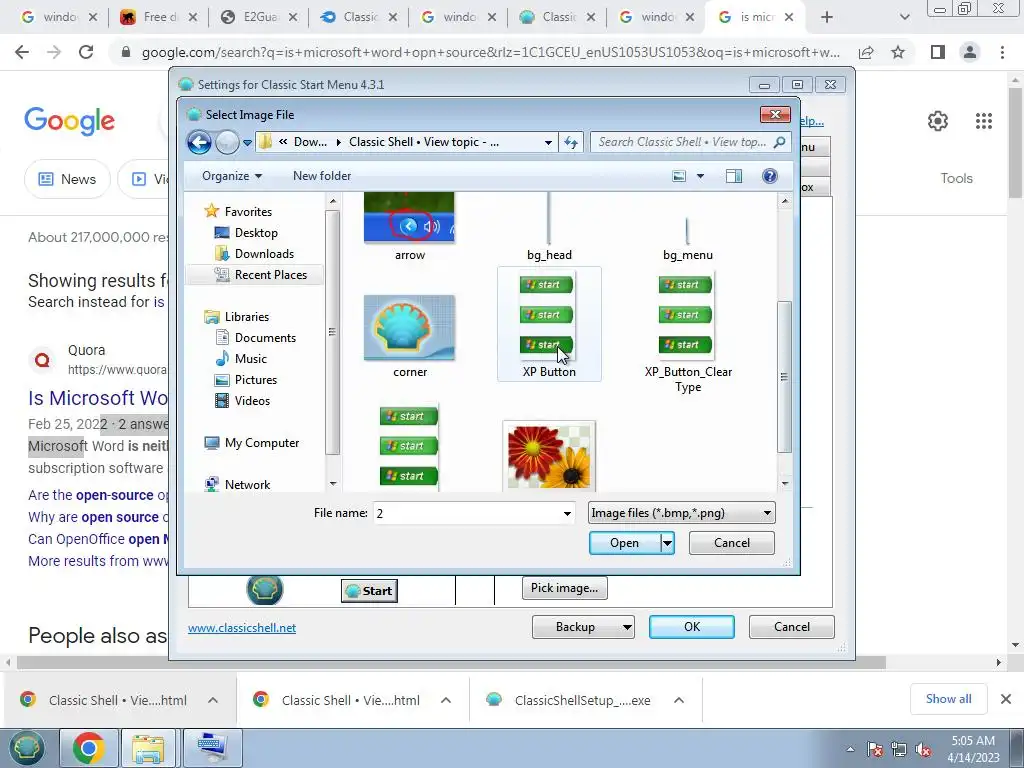Click the Change your view icon

(679, 176)
